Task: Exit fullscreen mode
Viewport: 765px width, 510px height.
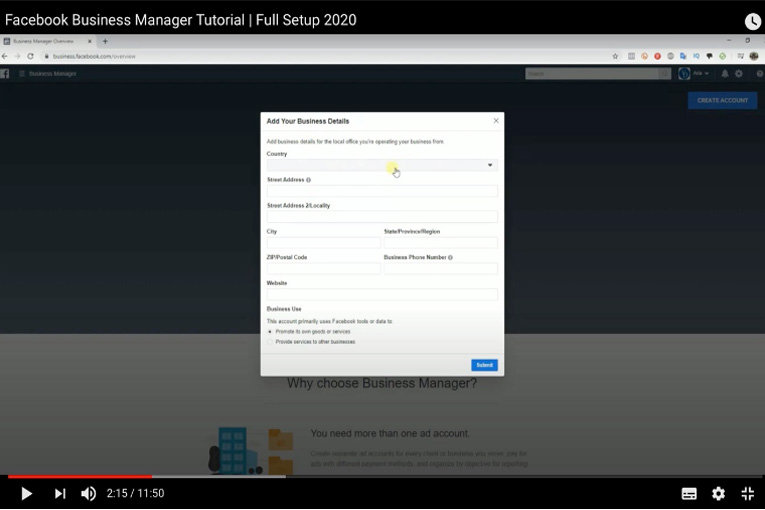Action: click(747, 493)
